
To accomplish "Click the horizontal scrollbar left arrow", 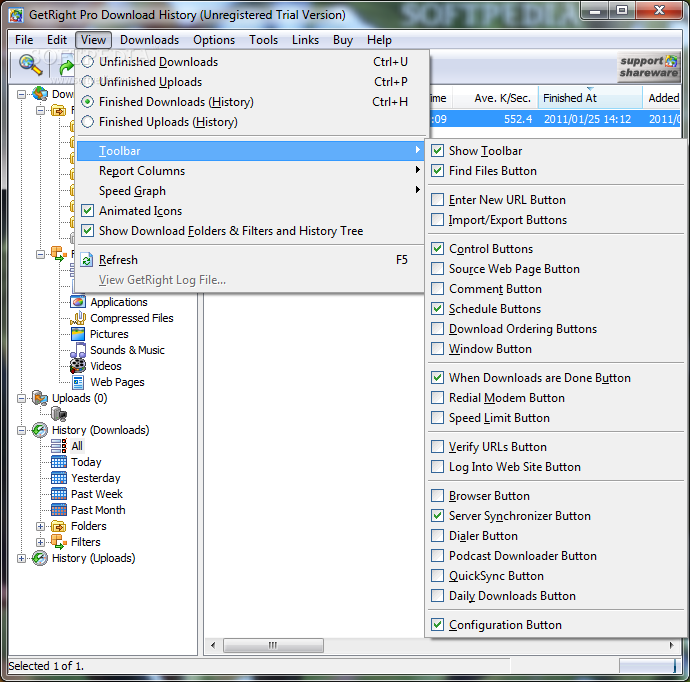I will tap(213, 645).
